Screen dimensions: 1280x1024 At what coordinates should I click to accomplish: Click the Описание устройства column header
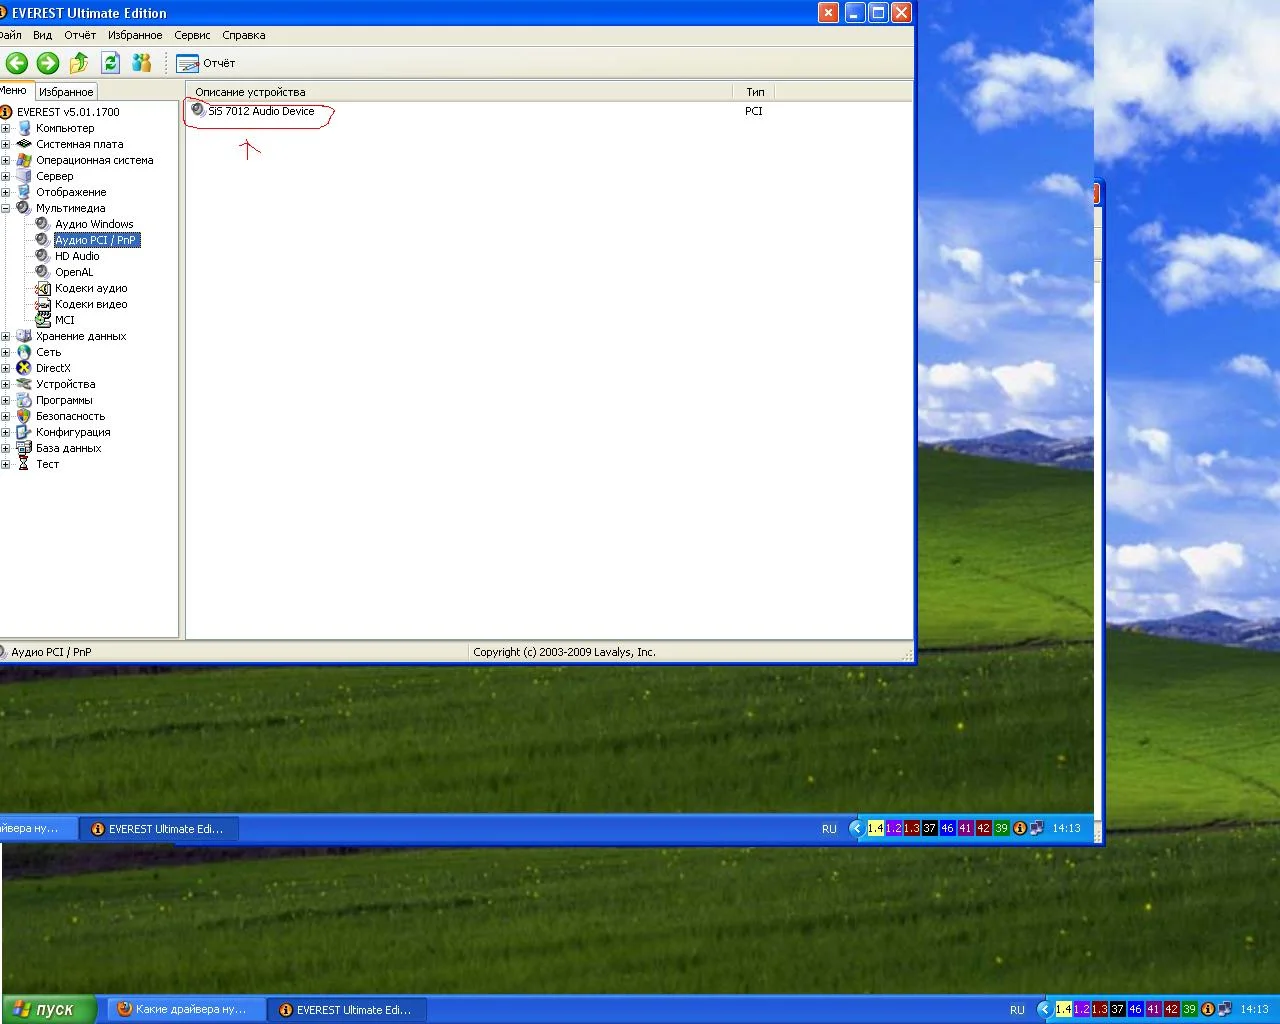click(459, 92)
